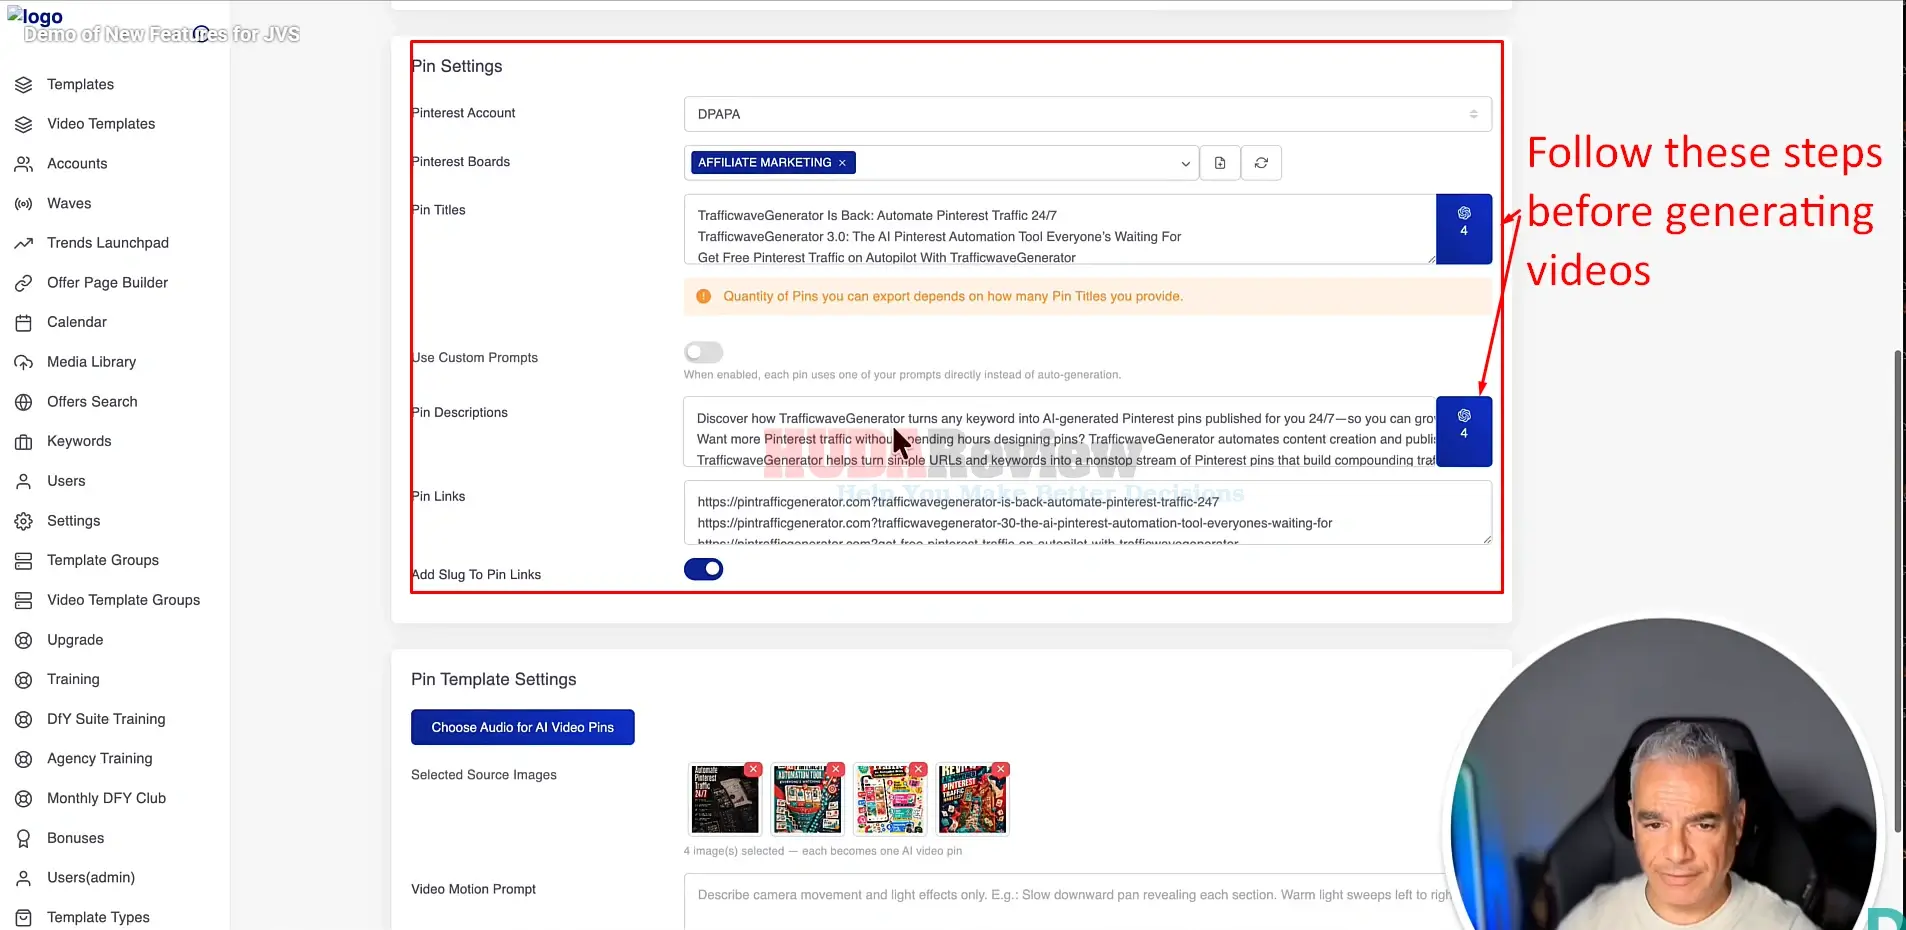Generate Pin Descriptions with the AI button
This screenshot has width=1906, height=930.
tap(1464, 432)
